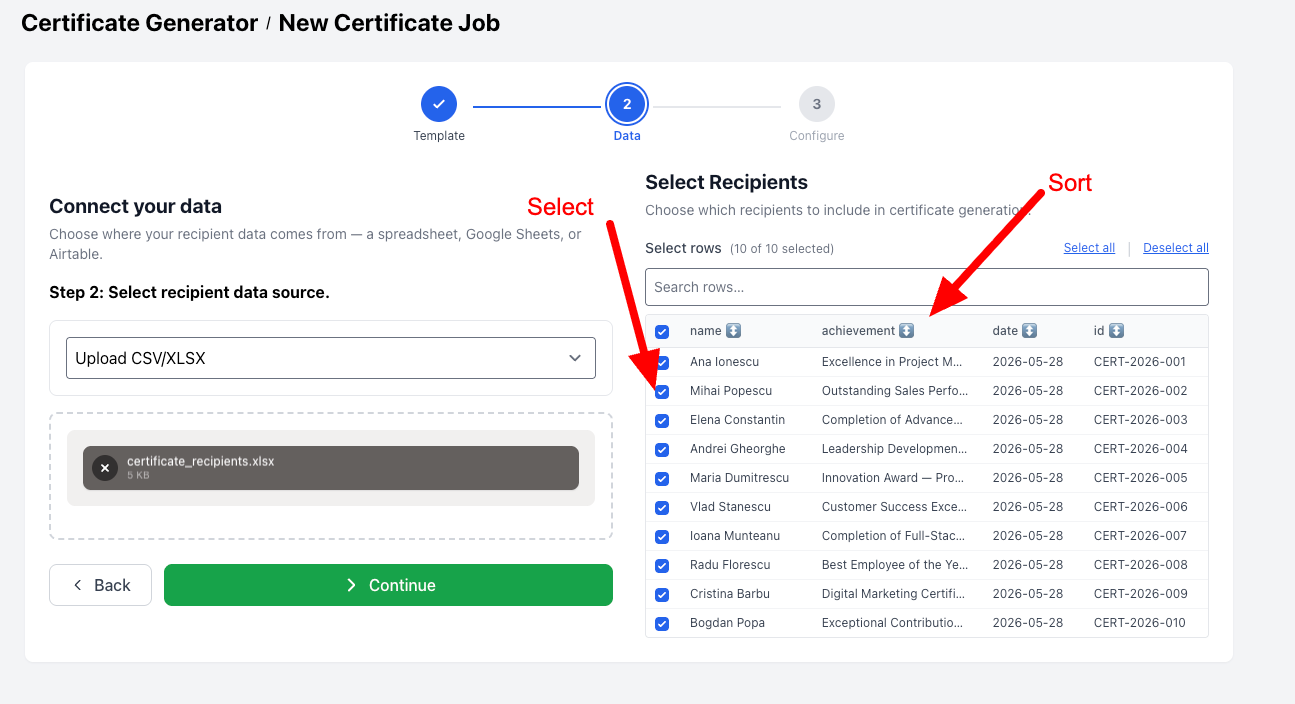Click the id column header text
The height and width of the screenshot is (704, 1295).
tap(1099, 331)
